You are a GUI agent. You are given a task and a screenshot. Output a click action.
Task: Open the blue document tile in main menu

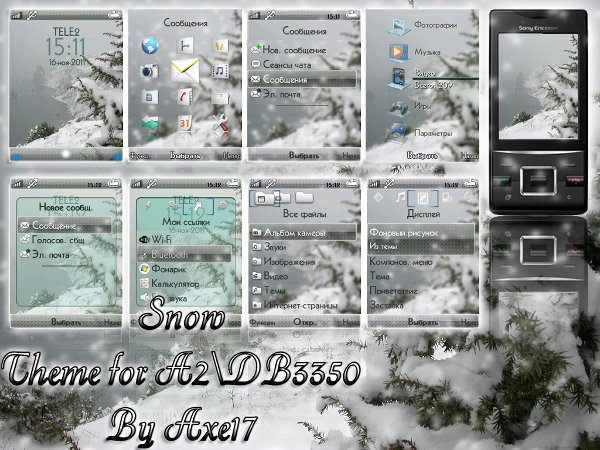150,96
